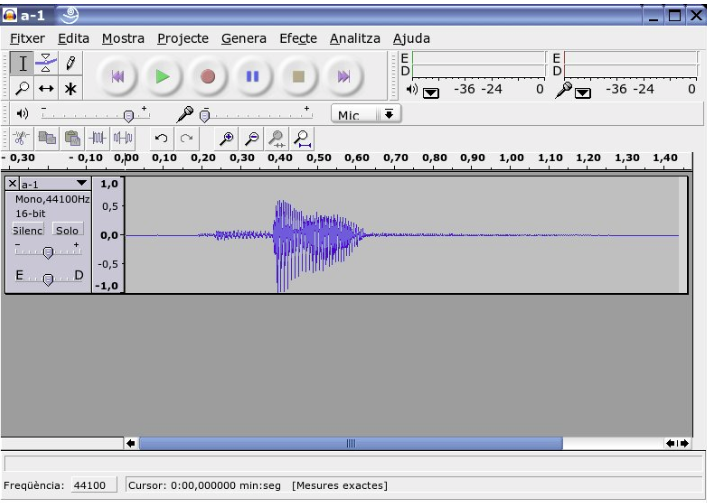Undo the last action
The width and height of the screenshot is (707, 503).
point(161,138)
